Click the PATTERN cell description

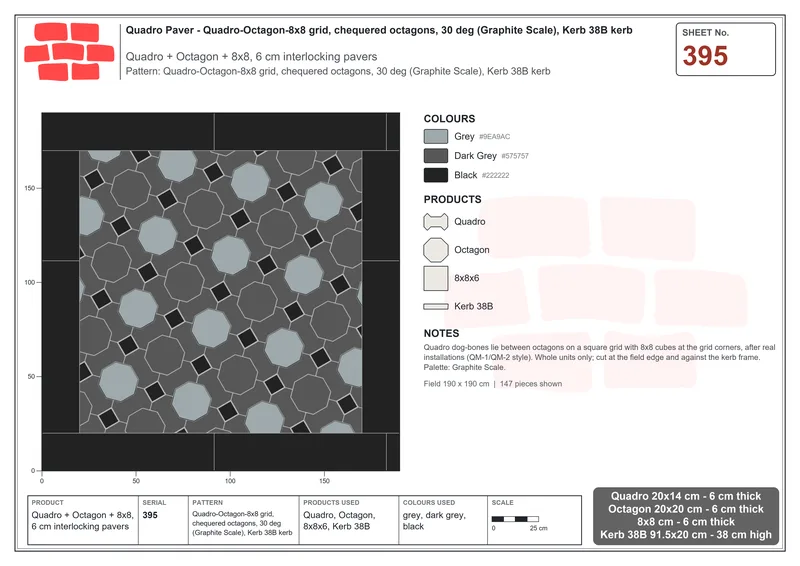click(242, 523)
